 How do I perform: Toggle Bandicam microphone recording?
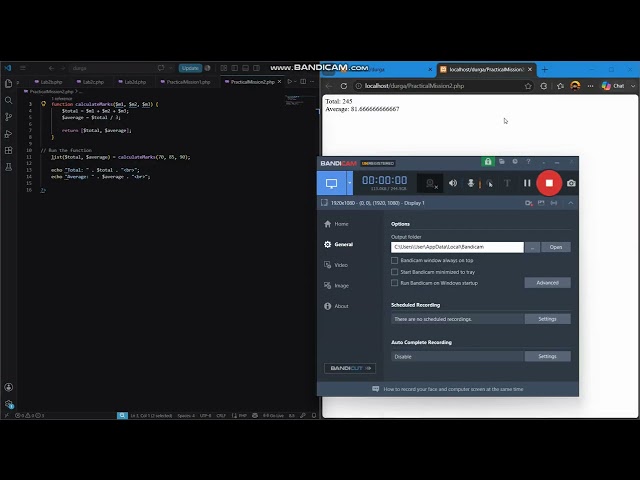click(471, 183)
